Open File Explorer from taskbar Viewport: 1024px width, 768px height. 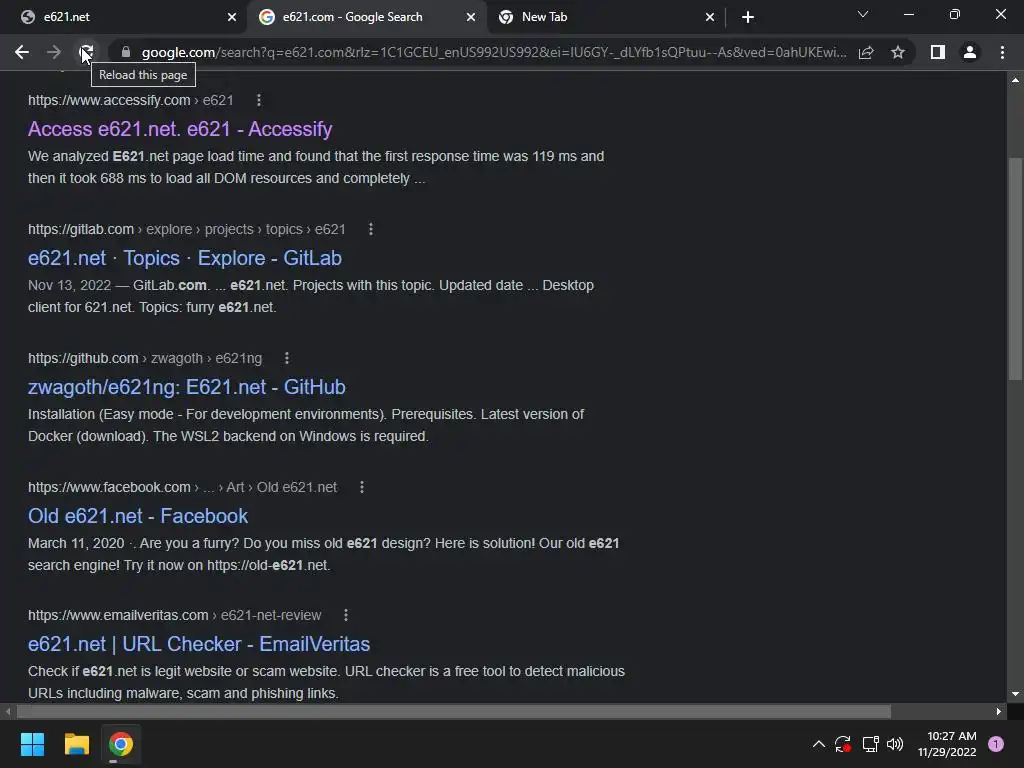coord(76,744)
